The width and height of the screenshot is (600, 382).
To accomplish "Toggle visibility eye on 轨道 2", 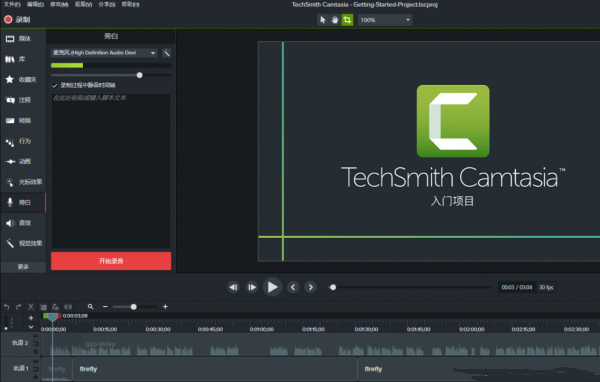I will click(x=36, y=336).
